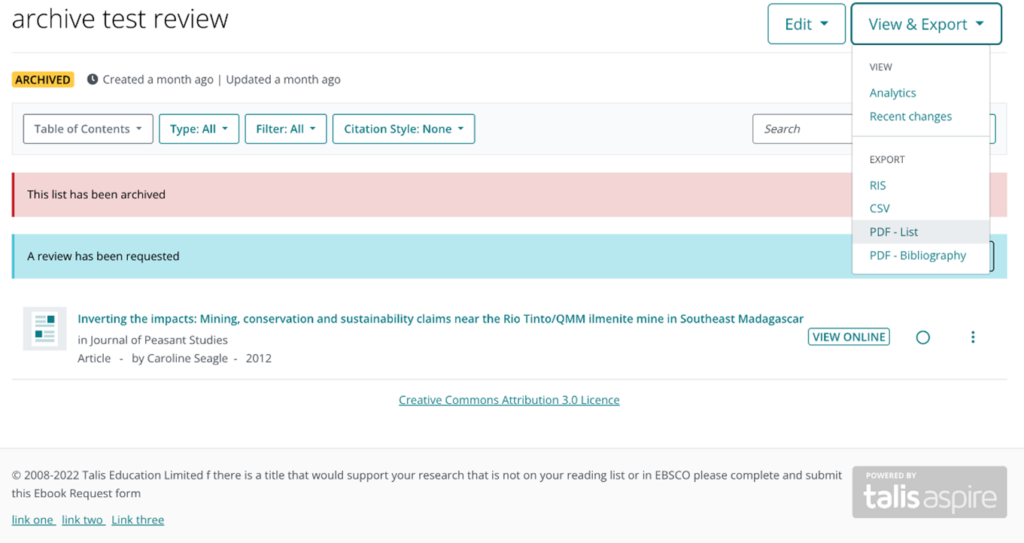
Task: Click the VIEW ONLINE button
Action: tap(848, 337)
